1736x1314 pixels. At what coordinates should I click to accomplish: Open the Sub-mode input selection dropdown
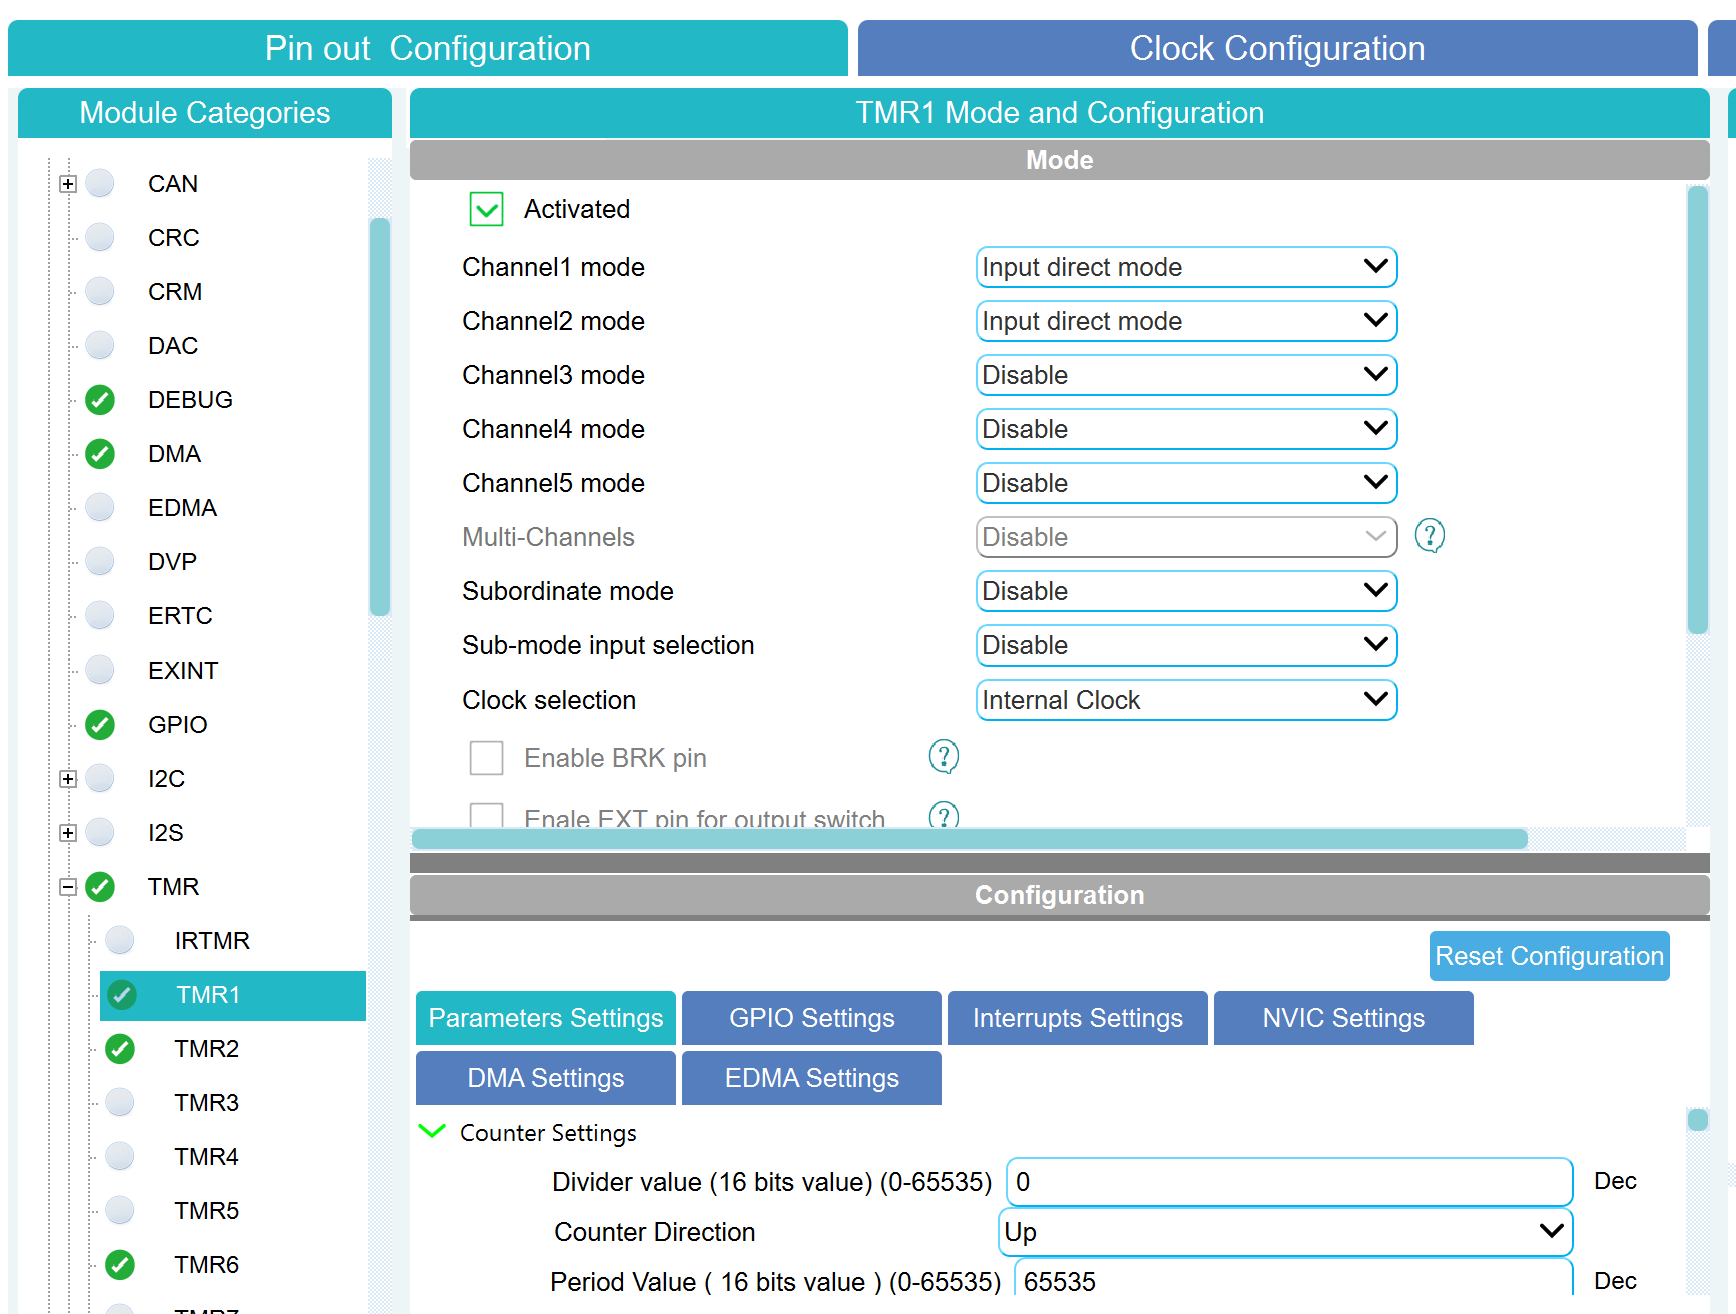[1186, 645]
